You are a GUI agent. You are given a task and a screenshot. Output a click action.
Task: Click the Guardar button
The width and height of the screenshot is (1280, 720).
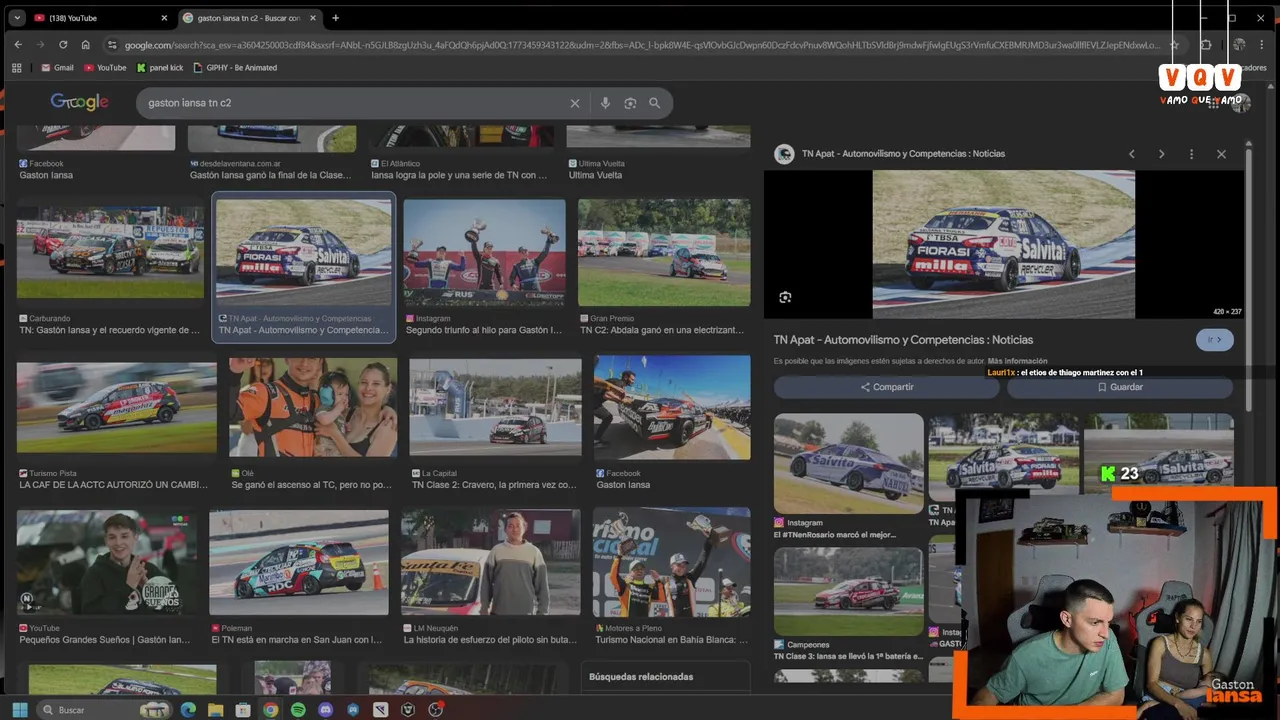click(x=1120, y=387)
